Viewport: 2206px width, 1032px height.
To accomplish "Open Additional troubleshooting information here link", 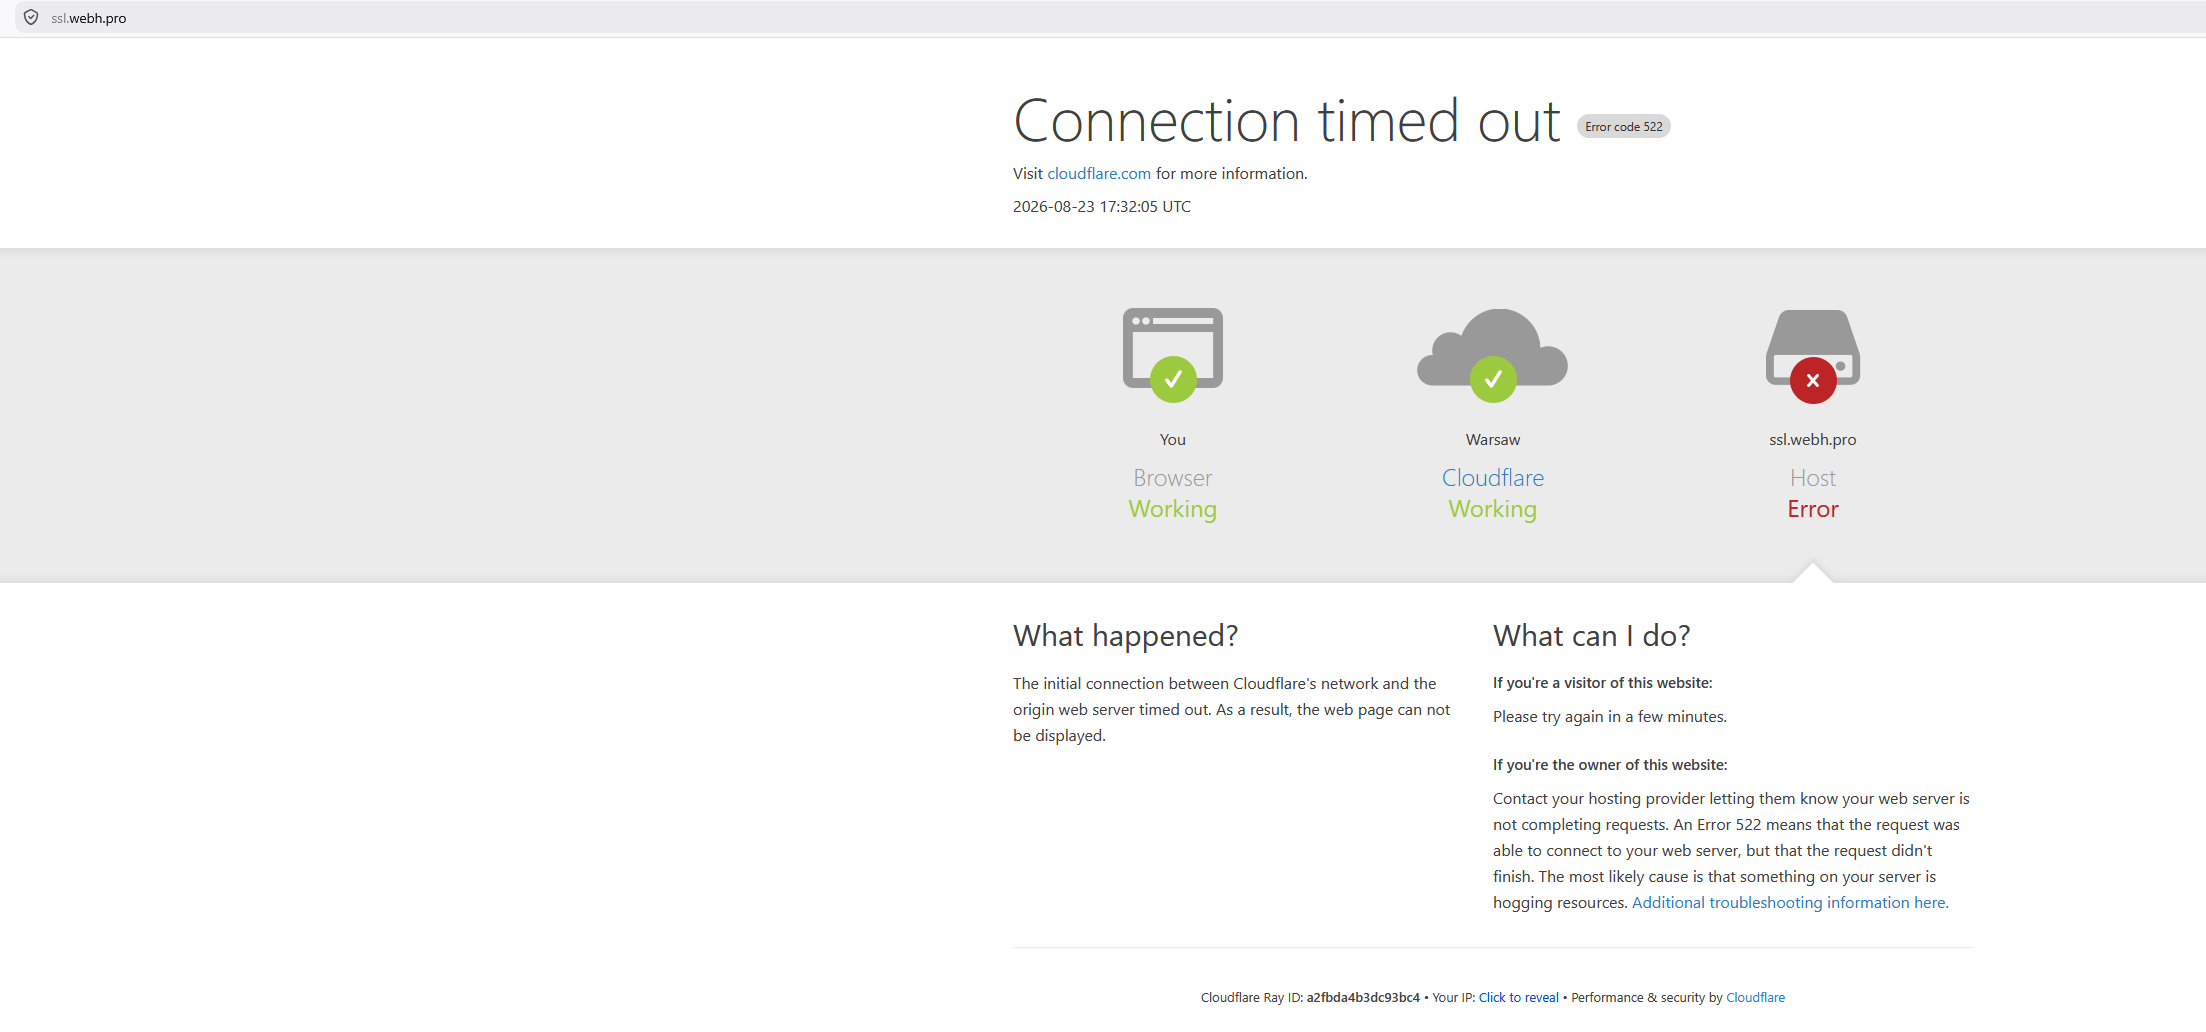I will [1790, 903].
